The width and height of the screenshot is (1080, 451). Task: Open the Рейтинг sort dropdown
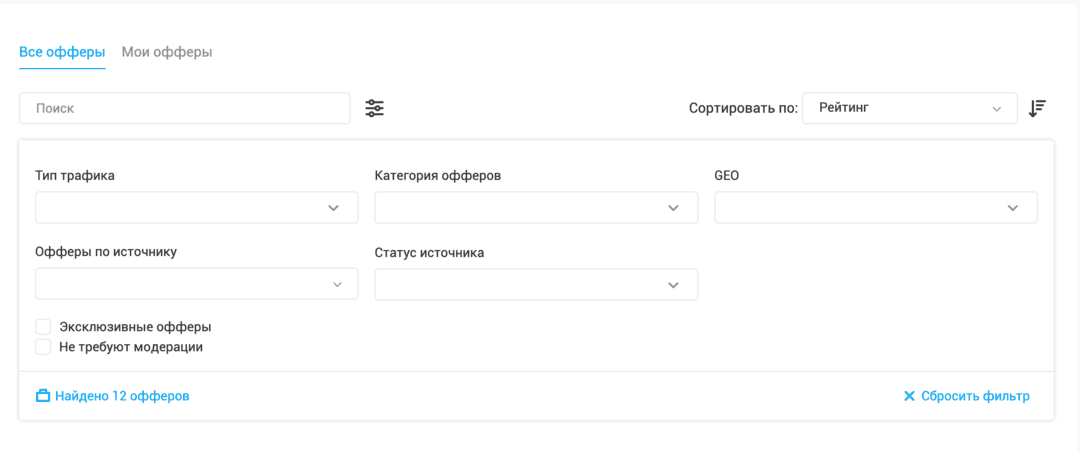point(910,108)
